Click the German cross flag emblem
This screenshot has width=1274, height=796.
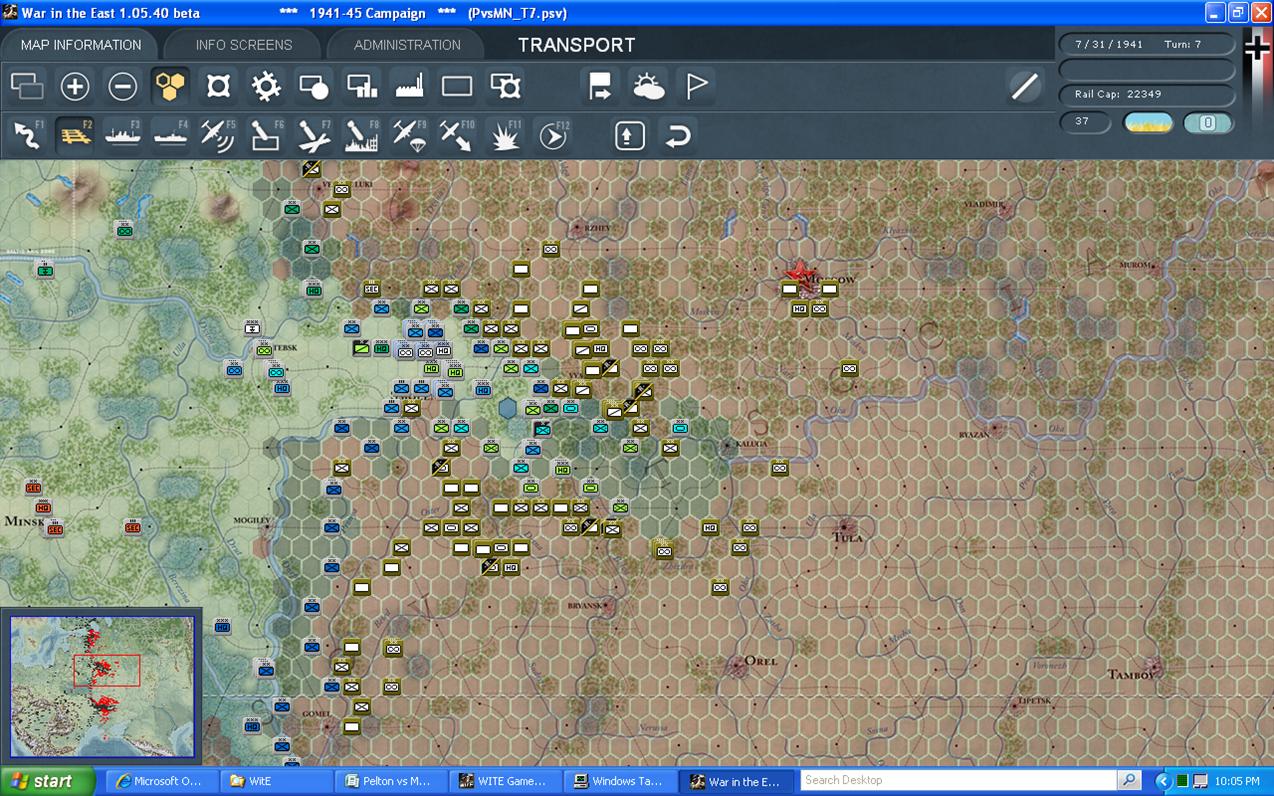pyautogui.click(x=1256, y=47)
